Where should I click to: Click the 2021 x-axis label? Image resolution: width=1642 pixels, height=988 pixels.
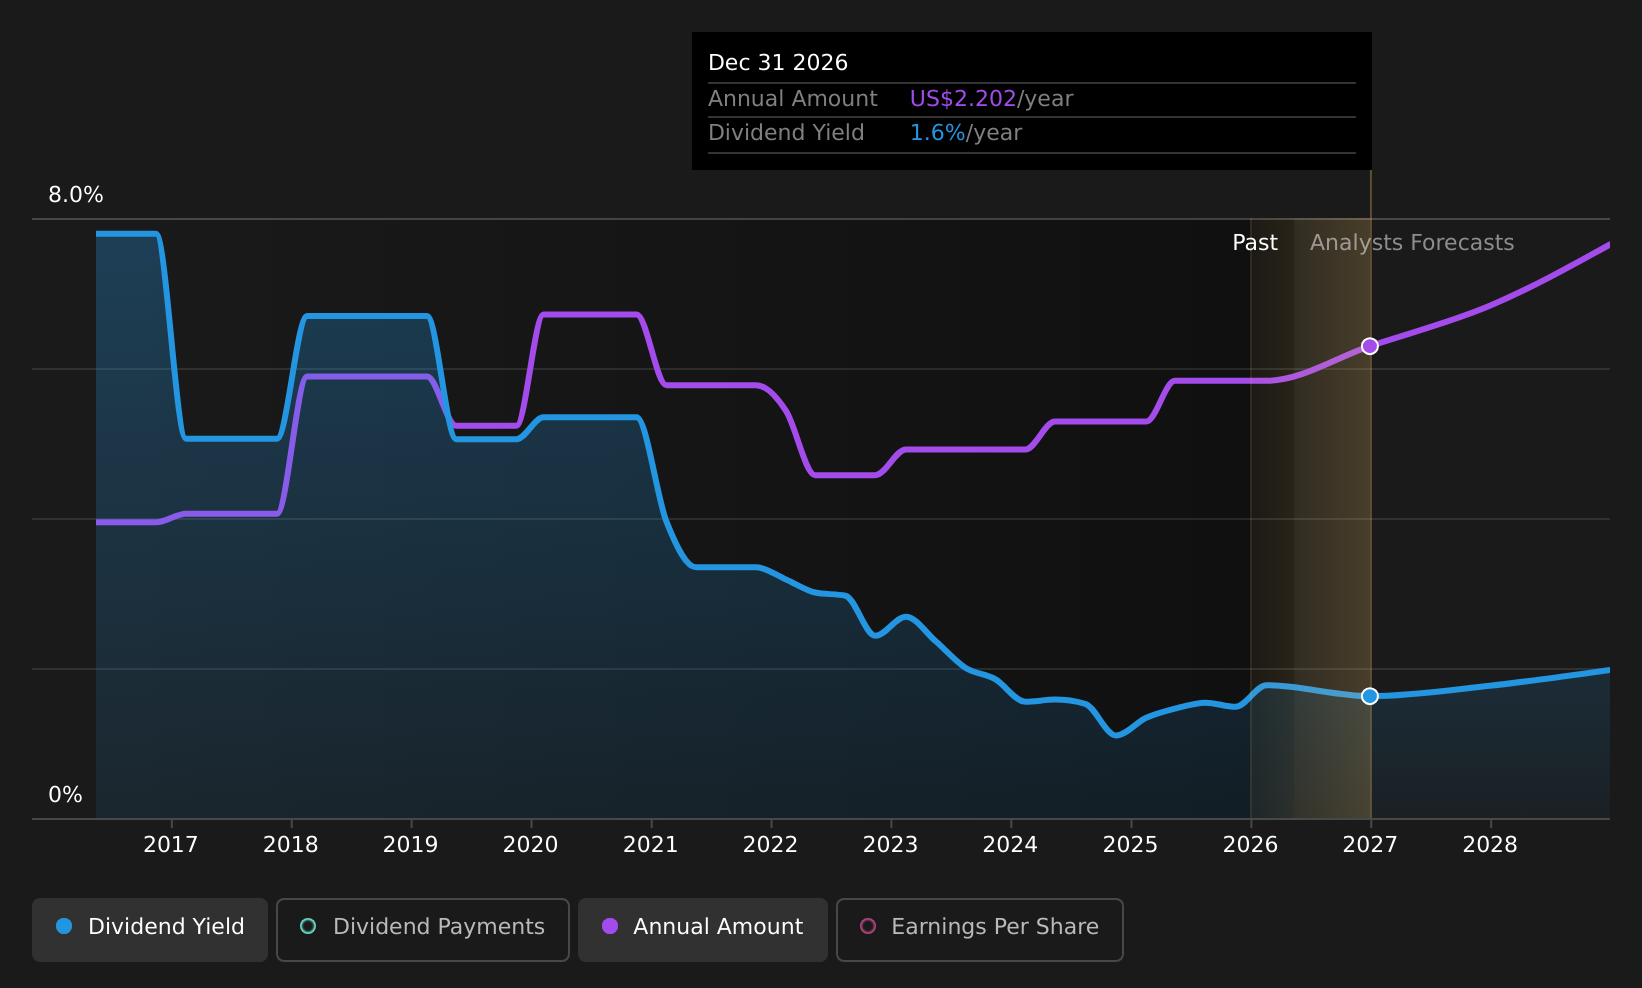[651, 845]
